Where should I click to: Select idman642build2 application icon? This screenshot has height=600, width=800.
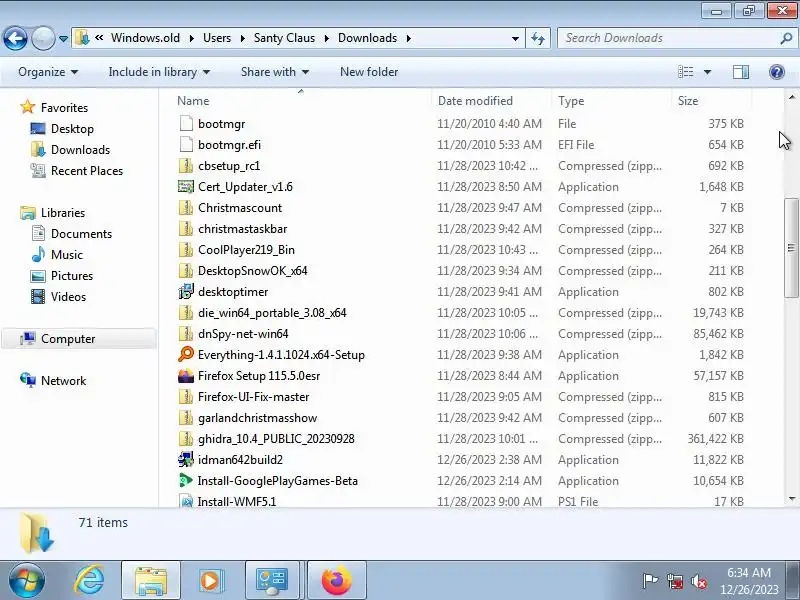click(x=186, y=460)
